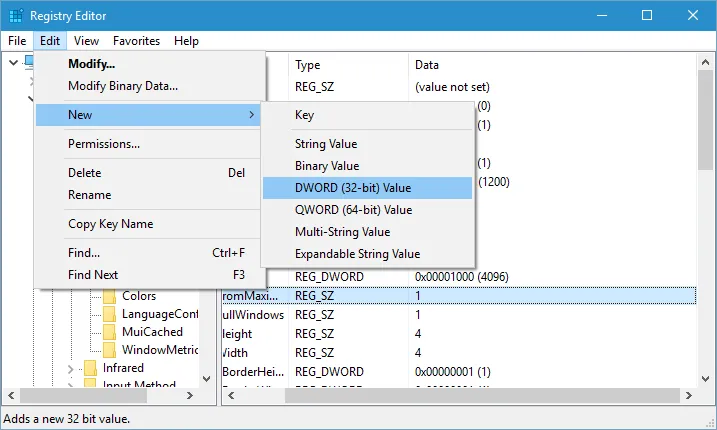Open the Favorites menu
Viewport: 717px width, 430px height.
136,41
